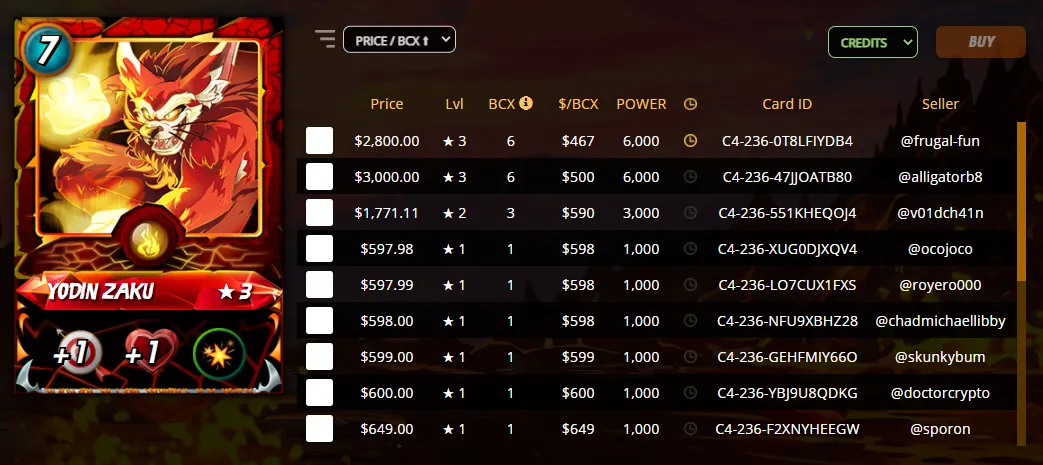Image resolution: width=1043 pixels, height=465 pixels.
Task: Click the clock icon in column header
Action: (690, 104)
